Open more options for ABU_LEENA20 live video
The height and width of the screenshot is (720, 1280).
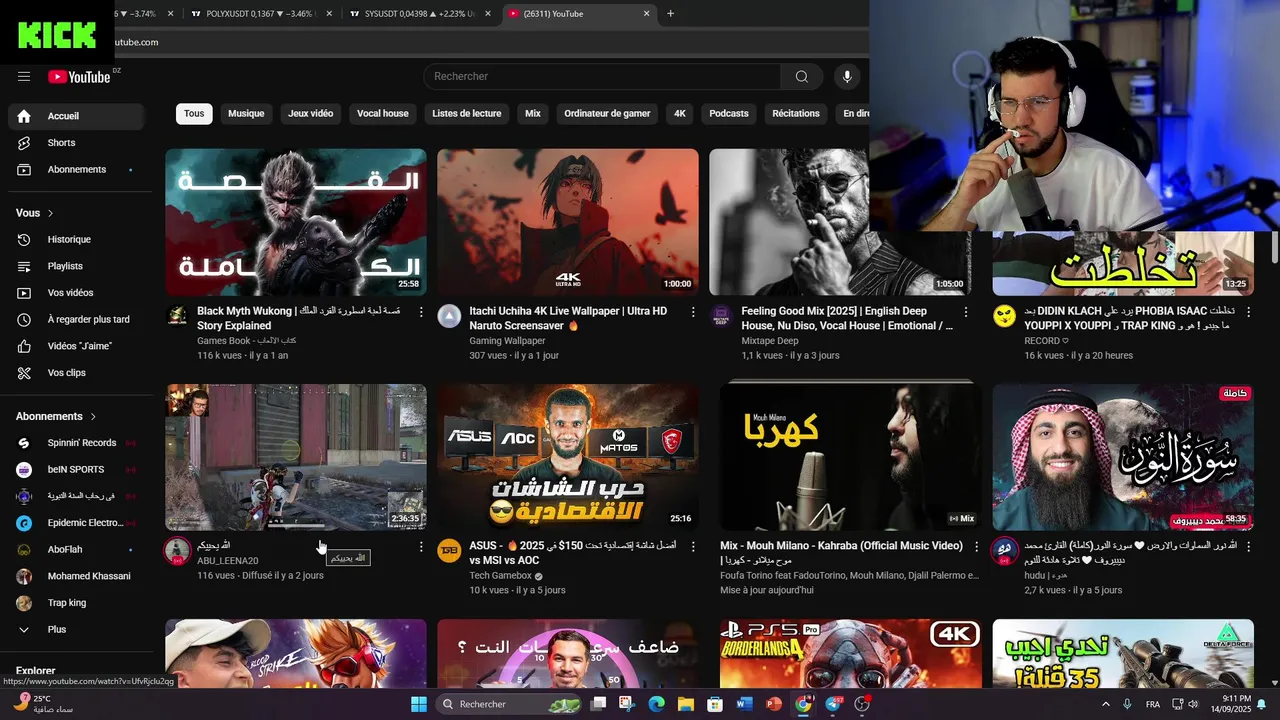coord(421,547)
